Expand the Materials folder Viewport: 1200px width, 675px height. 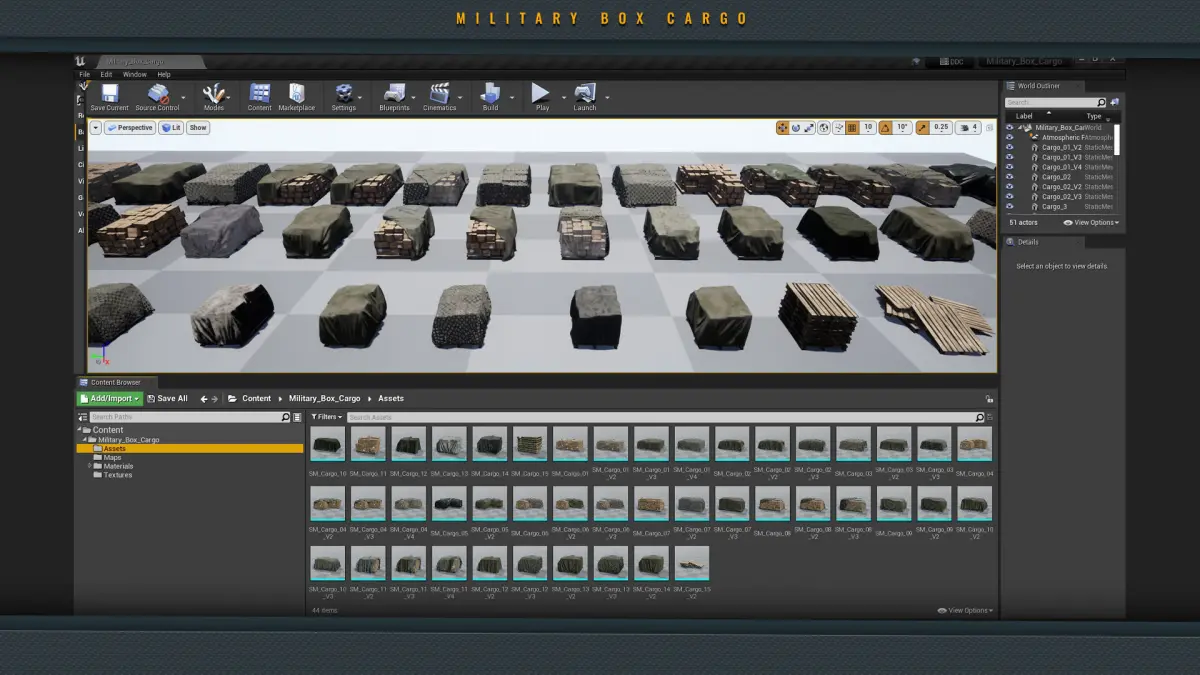coord(90,467)
